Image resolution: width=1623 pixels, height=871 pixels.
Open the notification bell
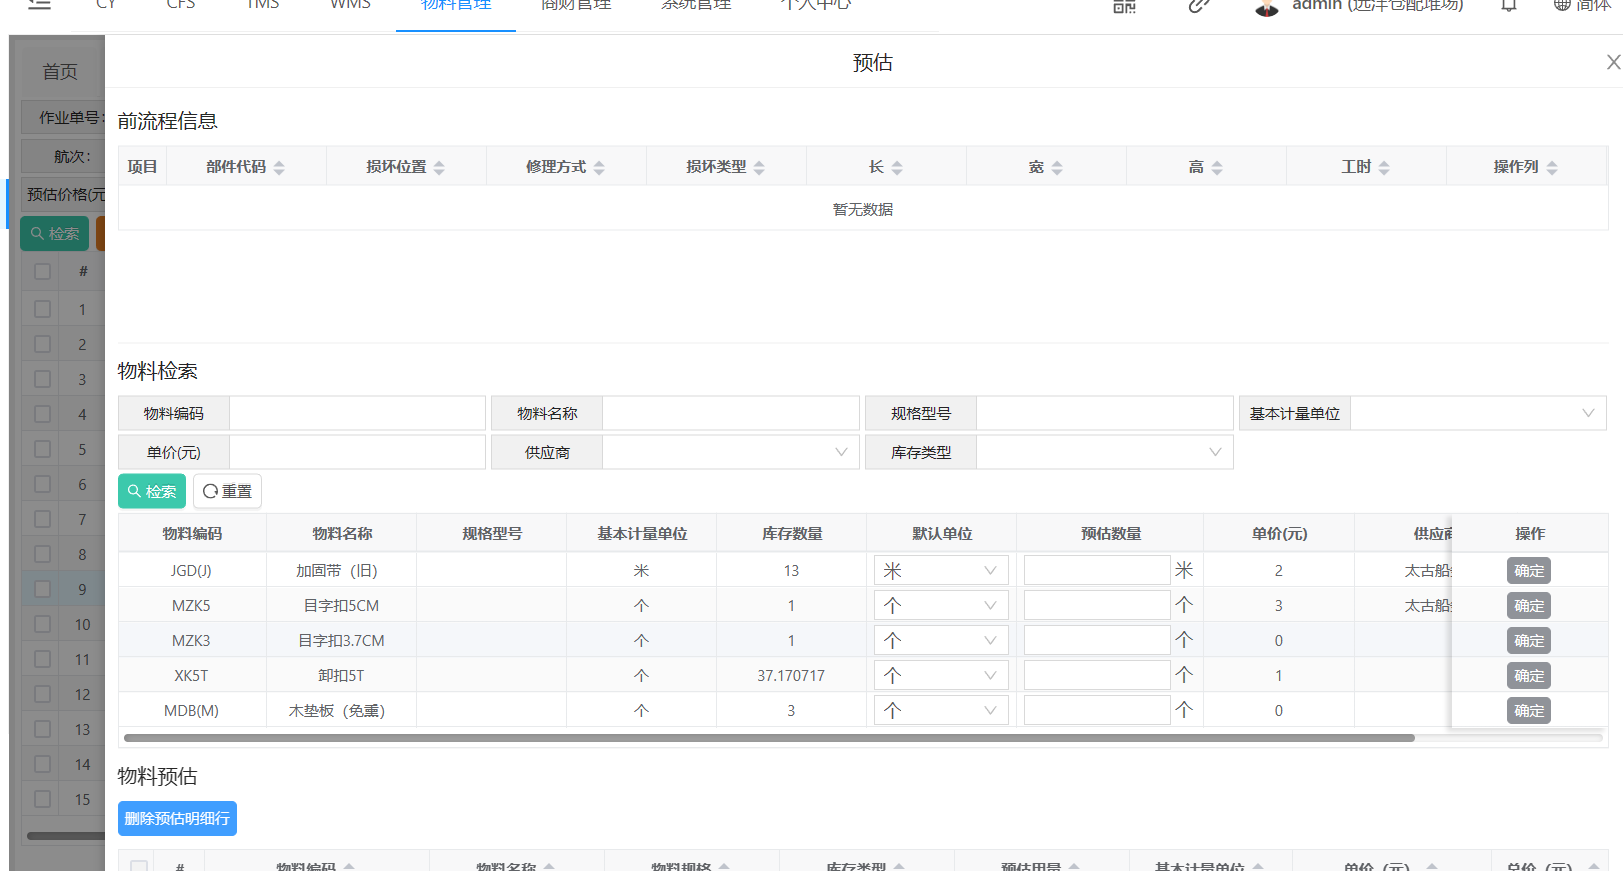(1509, 6)
